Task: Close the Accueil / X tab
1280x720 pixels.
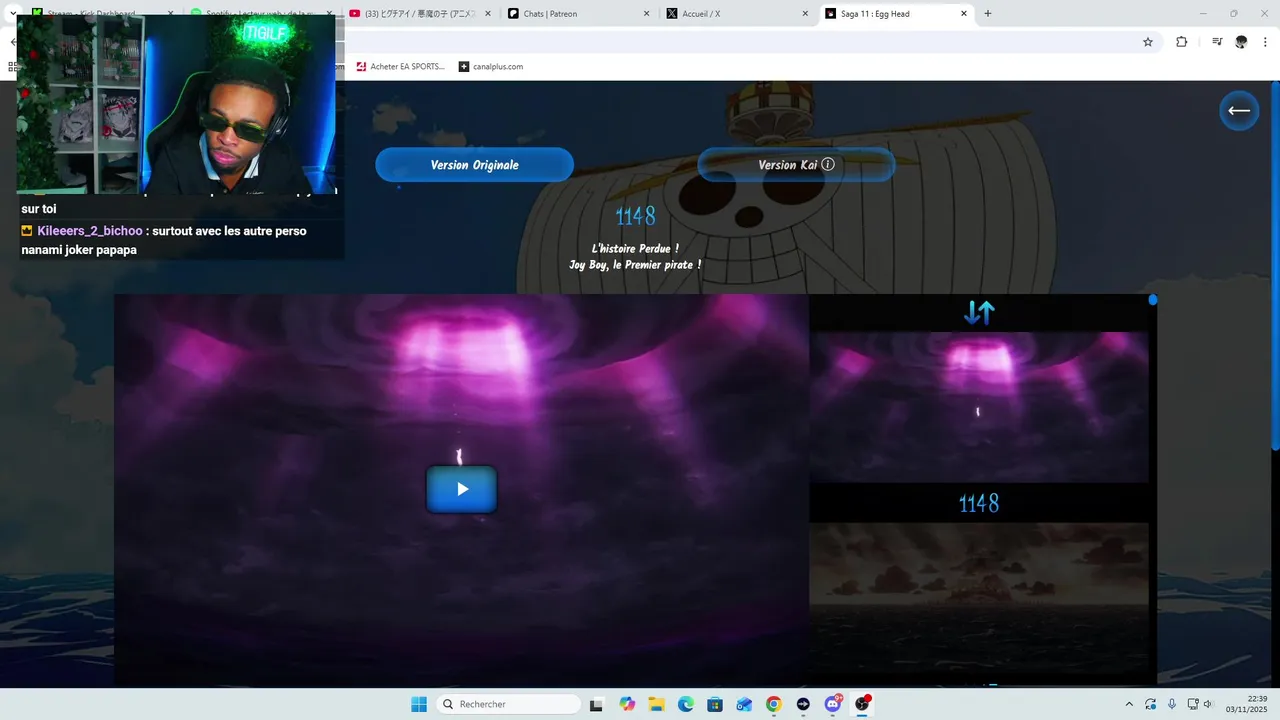Action: click(x=805, y=14)
